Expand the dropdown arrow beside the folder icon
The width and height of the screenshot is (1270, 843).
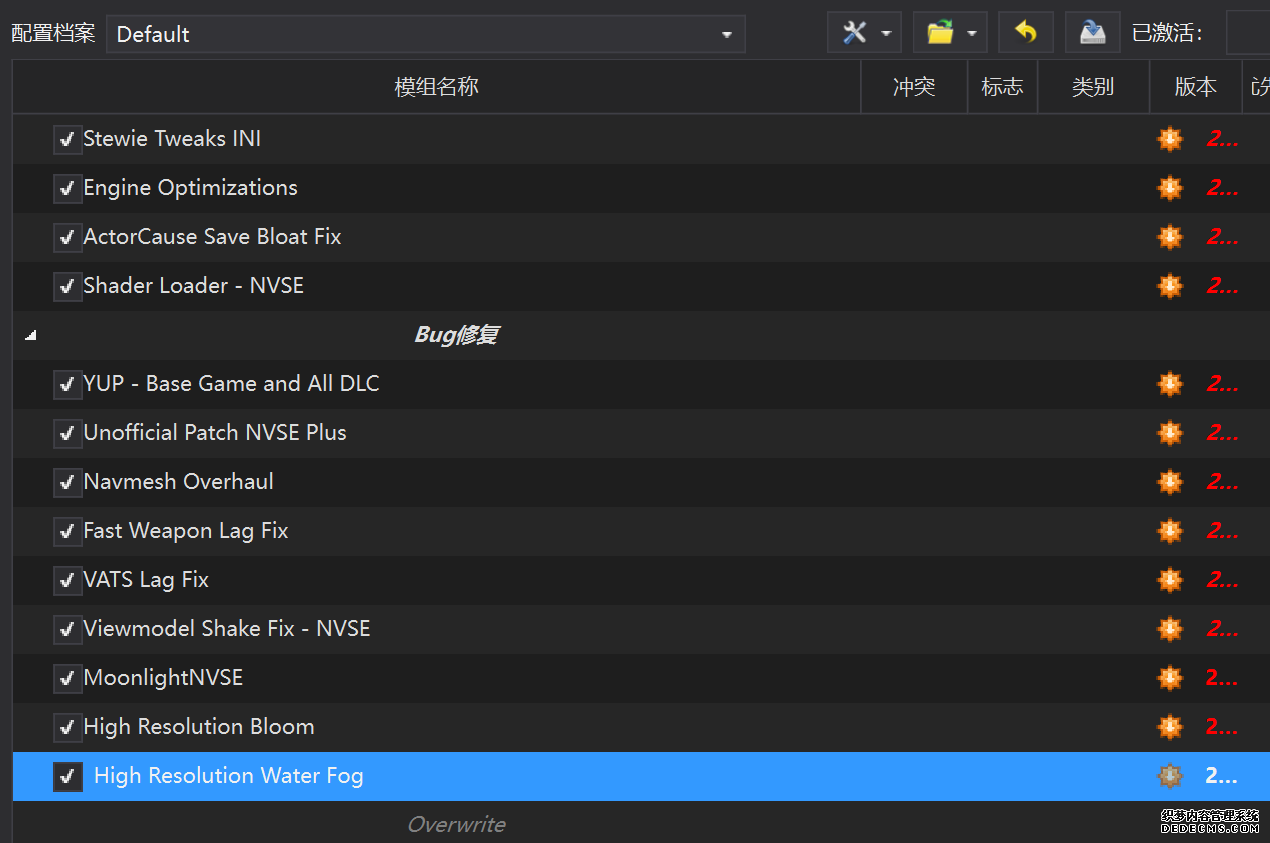[971, 34]
